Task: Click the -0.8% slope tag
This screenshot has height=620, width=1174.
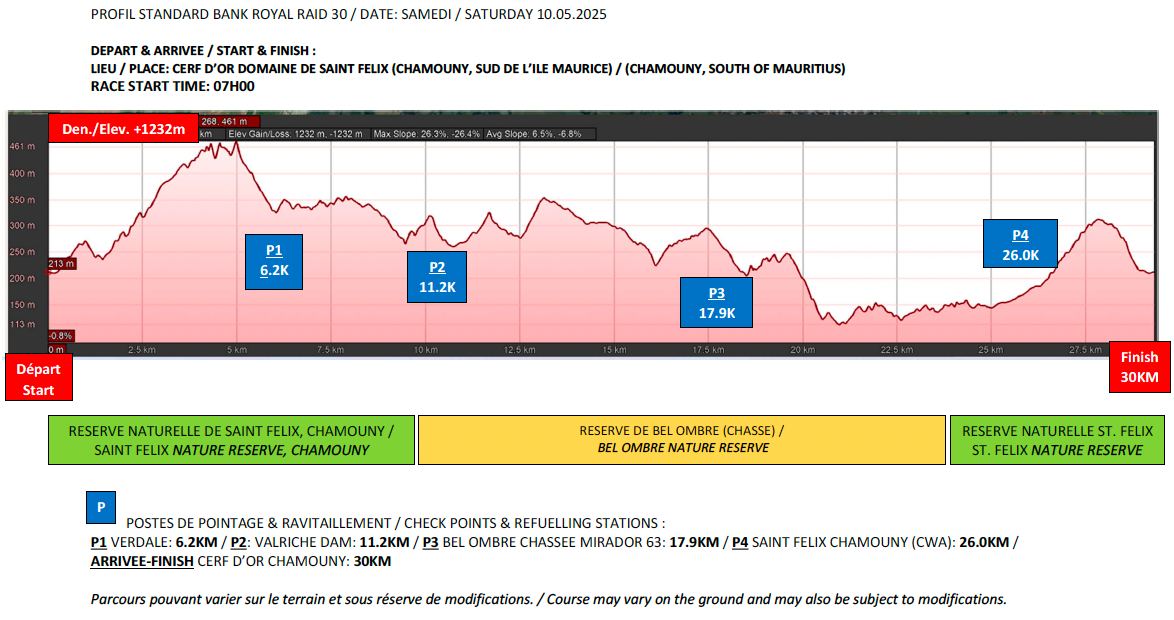Action: [61, 336]
